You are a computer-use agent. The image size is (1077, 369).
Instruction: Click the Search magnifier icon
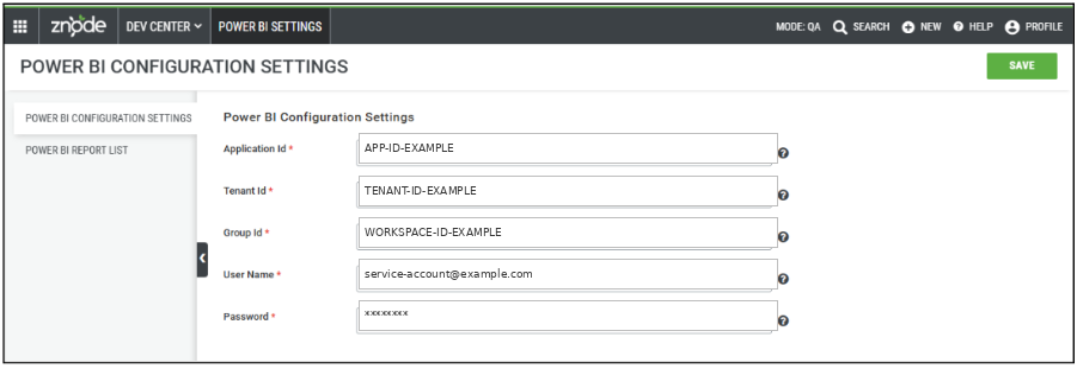click(840, 27)
